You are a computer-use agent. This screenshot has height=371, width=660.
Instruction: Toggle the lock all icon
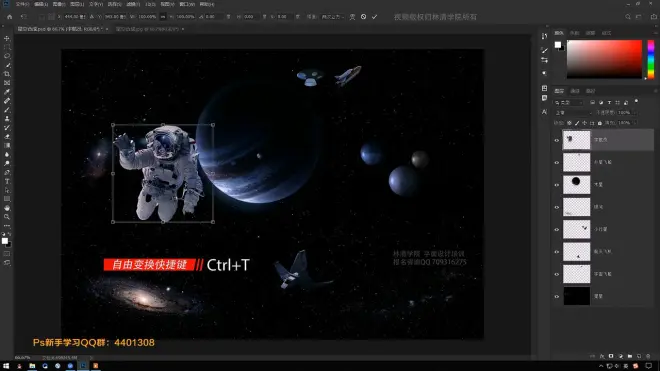[x=600, y=123]
